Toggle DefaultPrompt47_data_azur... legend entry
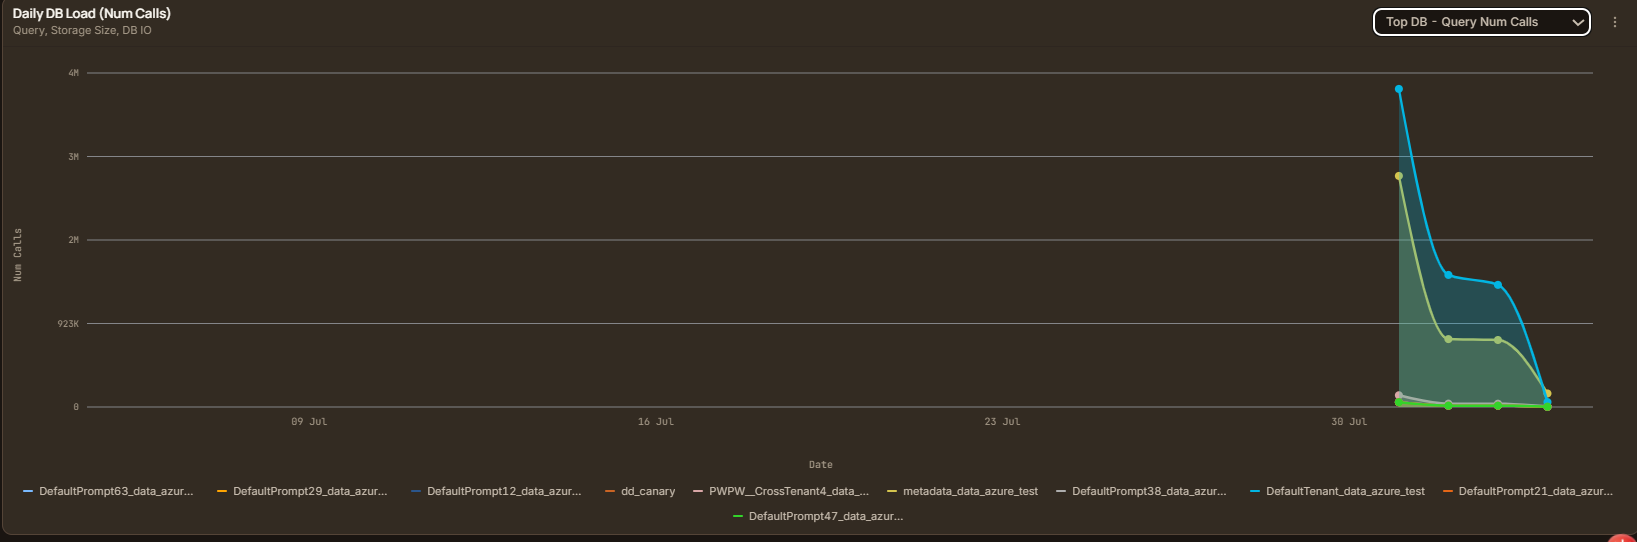This screenshot has height=542, width=1637. [x=818, y=516]
